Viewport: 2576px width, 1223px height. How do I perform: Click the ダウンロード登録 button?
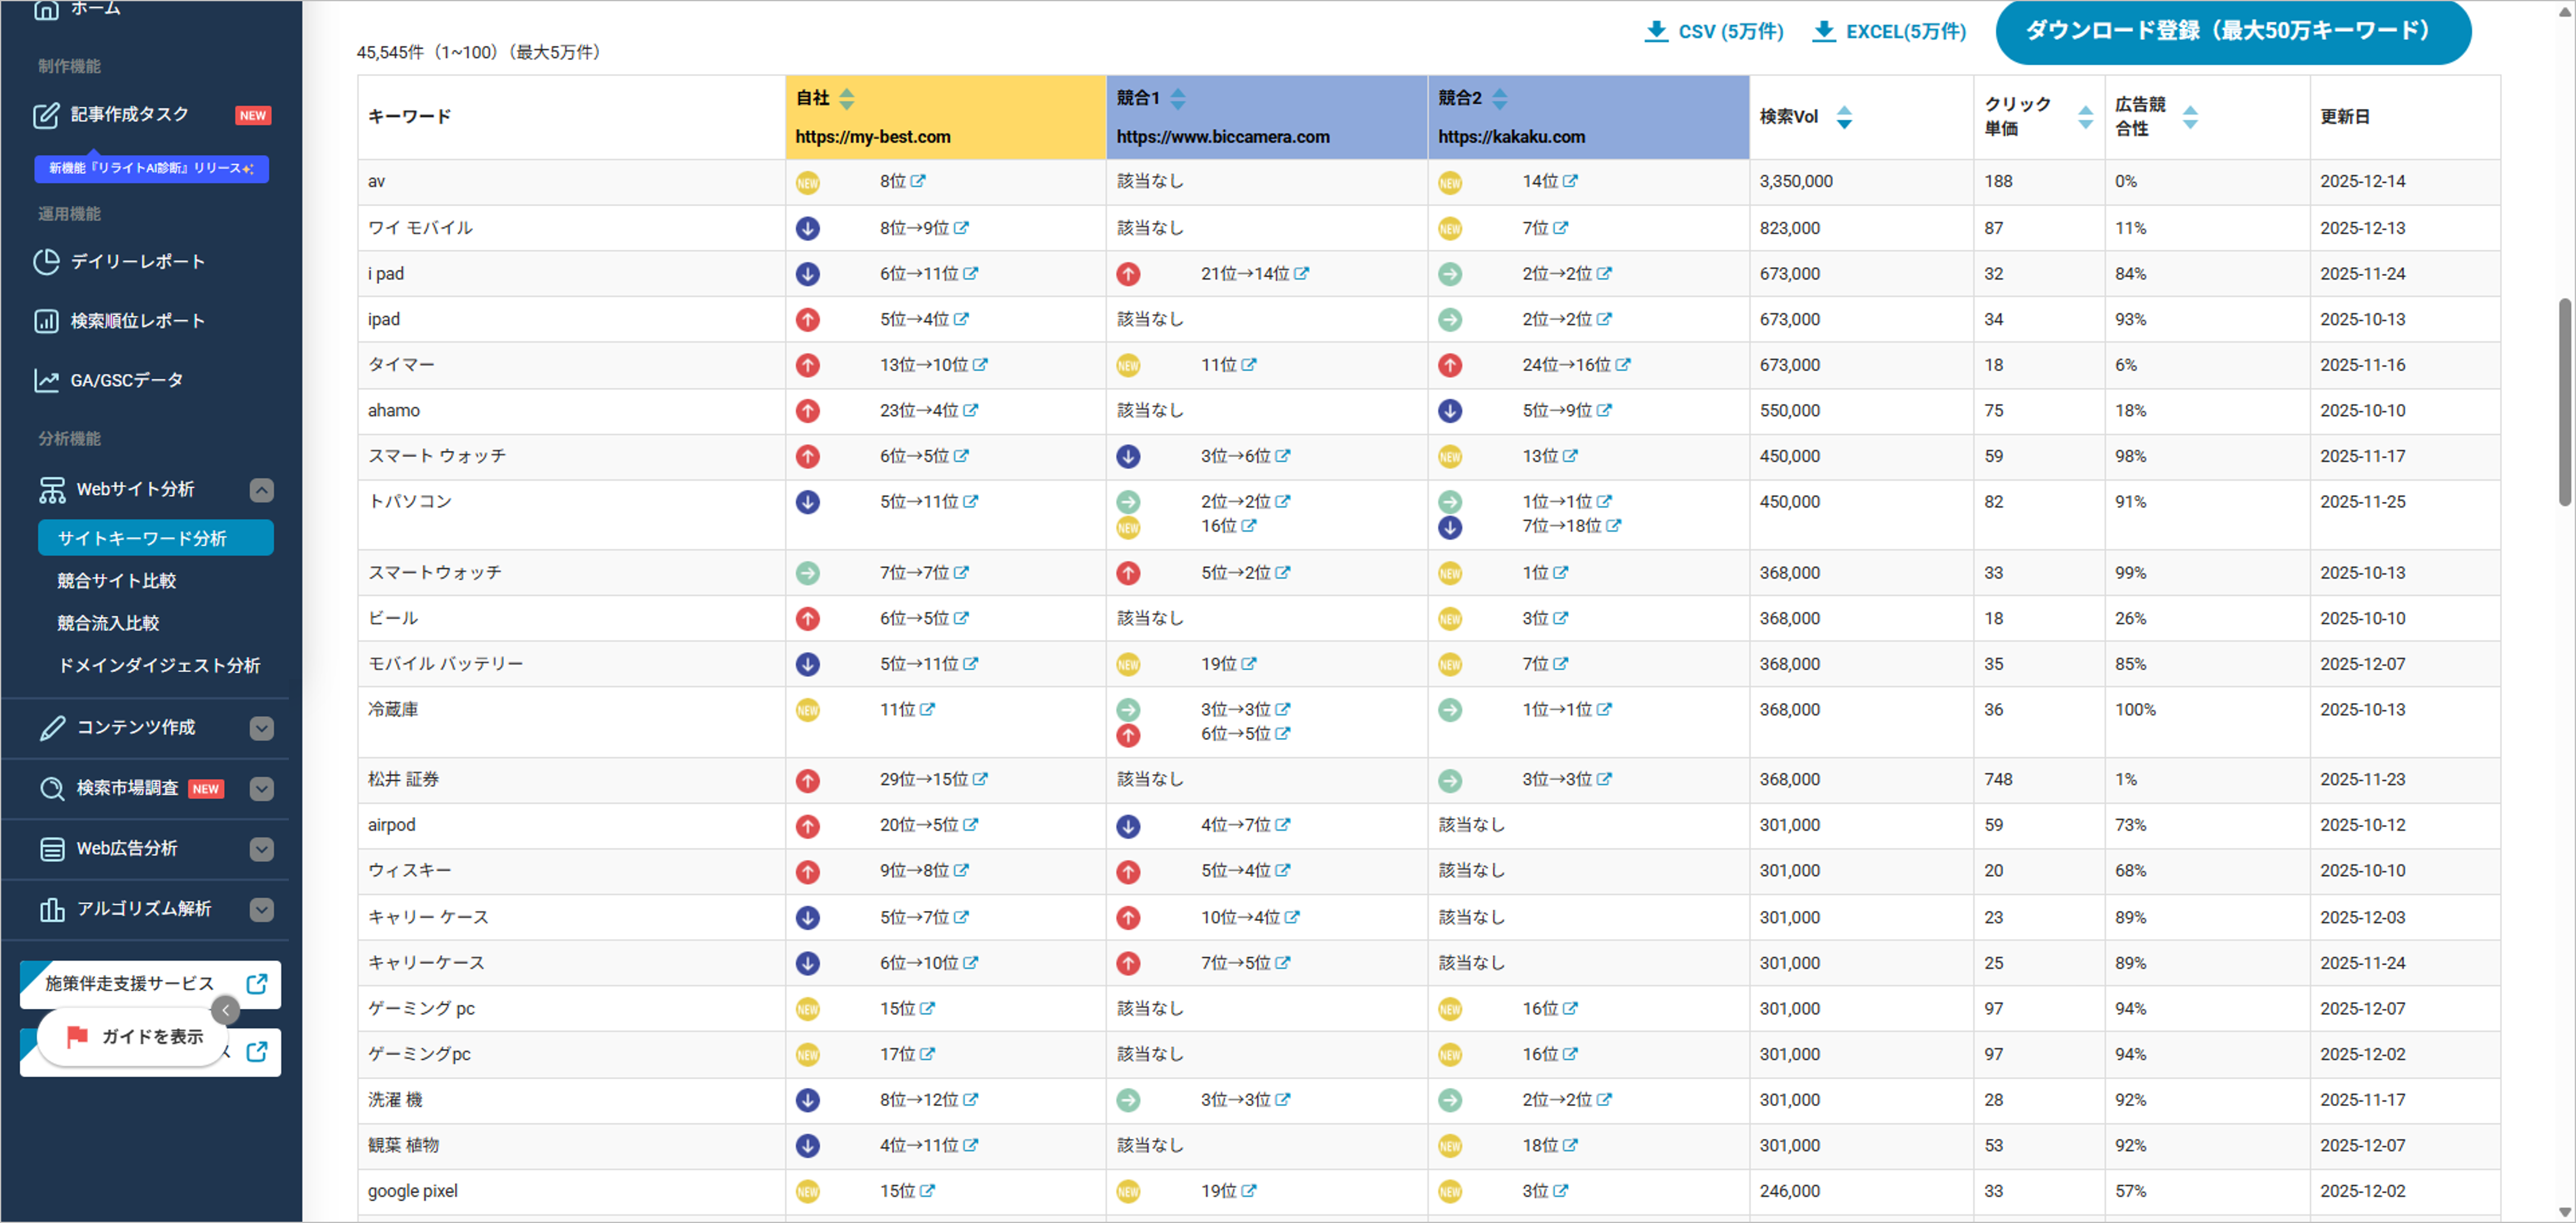pos(2231,31)
